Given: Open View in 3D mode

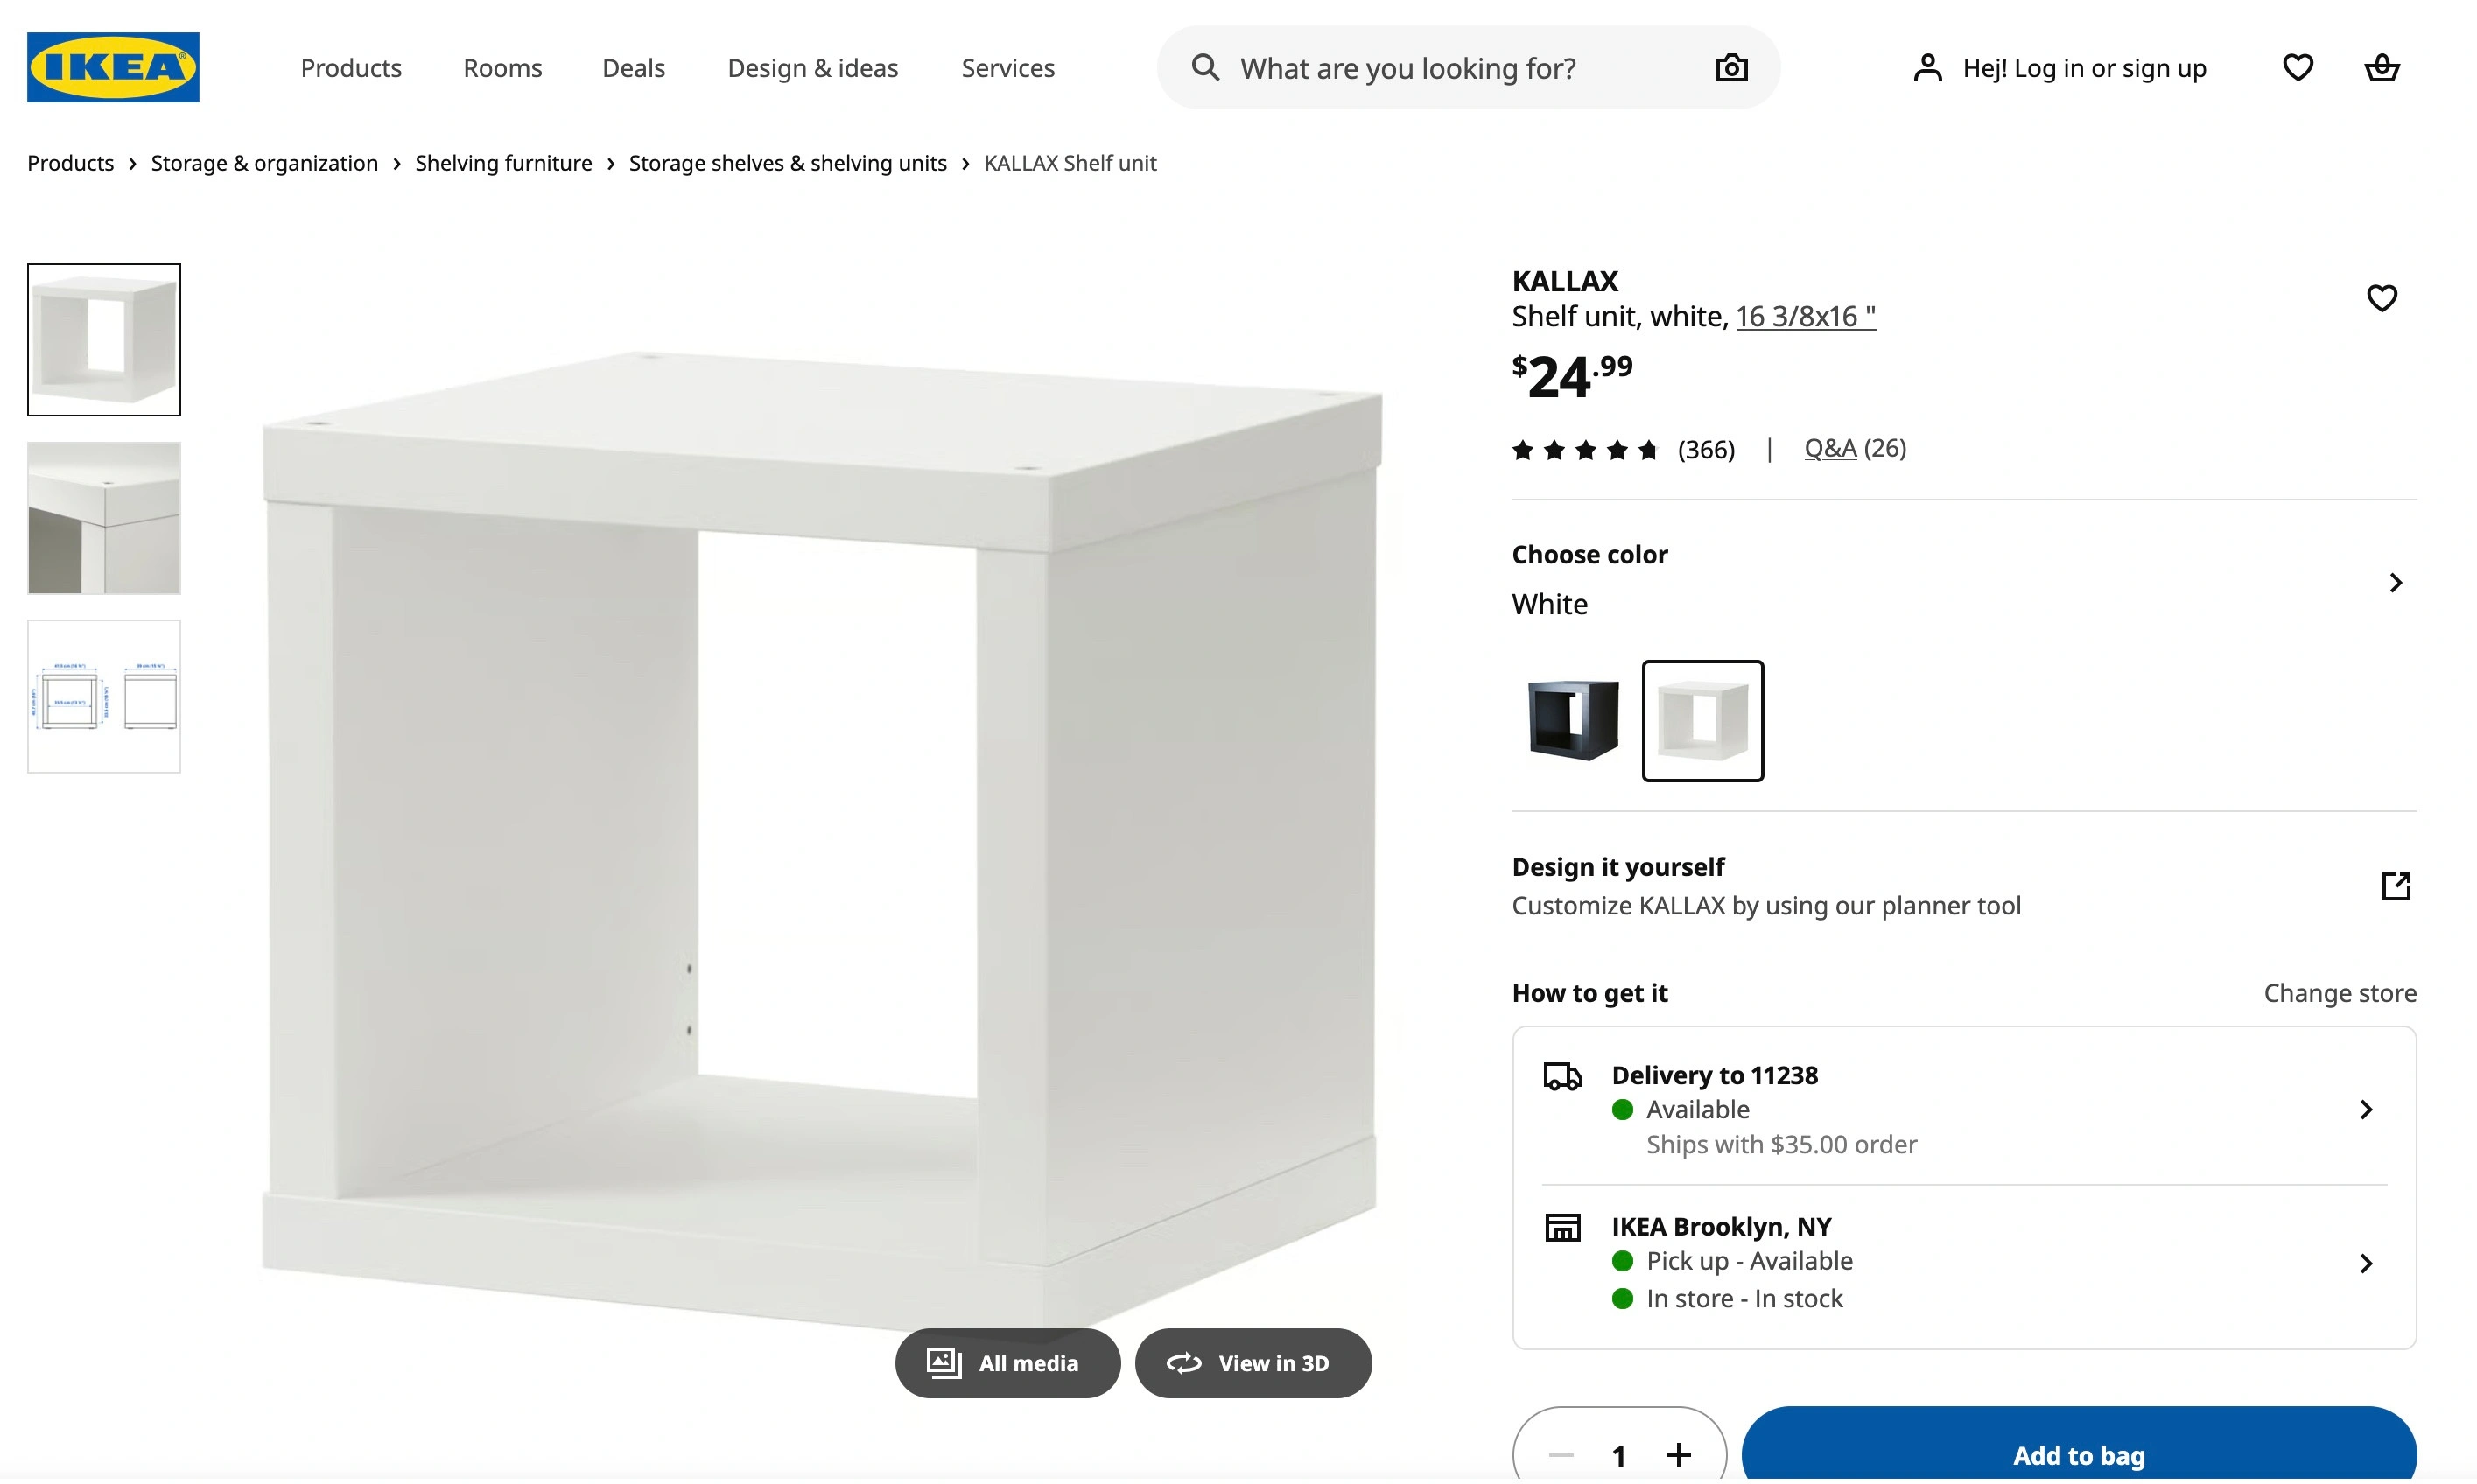Looking at the screenshot, I should click(1252, 1363).
